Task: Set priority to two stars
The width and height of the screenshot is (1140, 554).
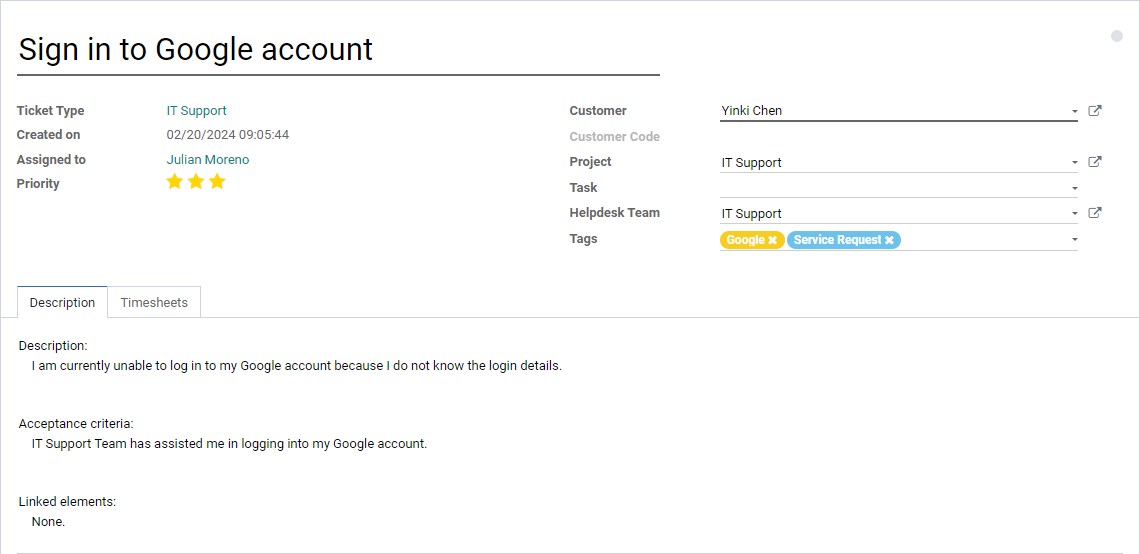Action: (x=196, y=182)
